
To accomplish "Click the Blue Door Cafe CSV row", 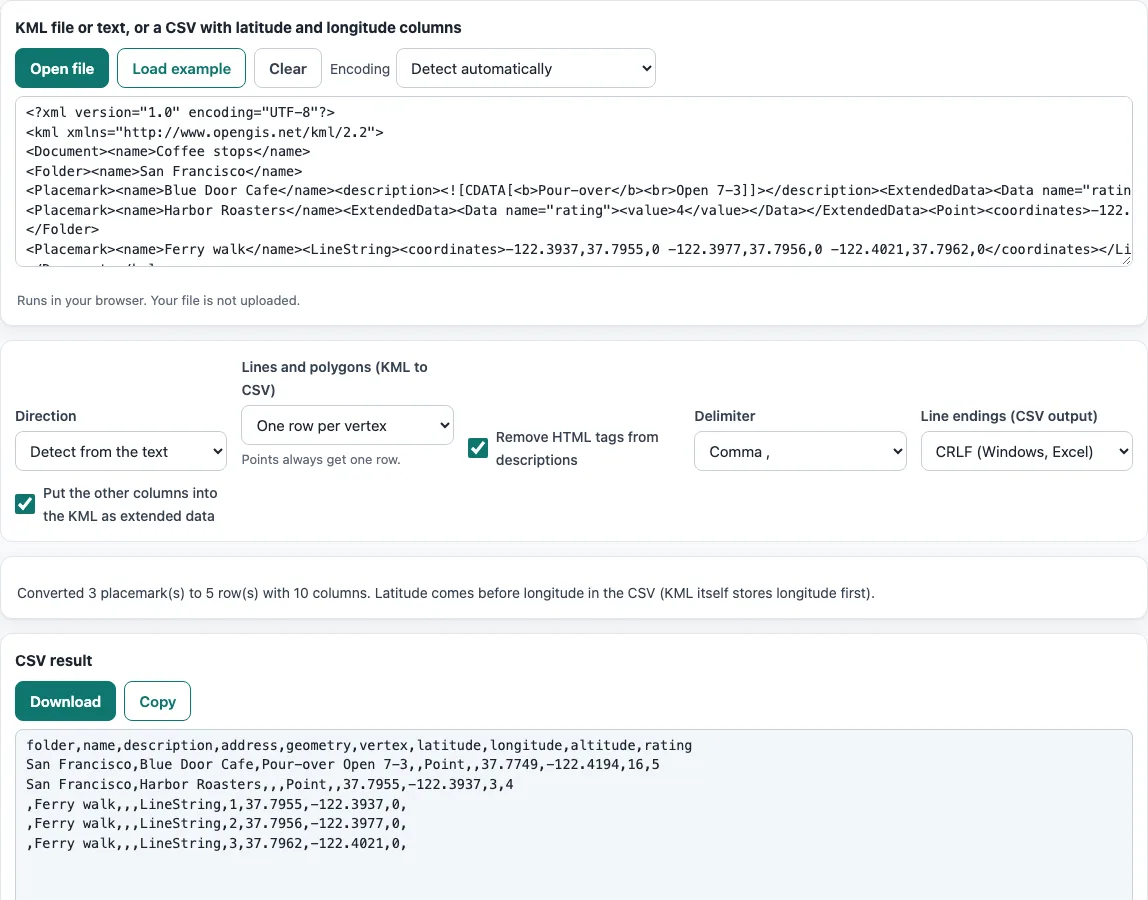I will (x=343, y=765).
